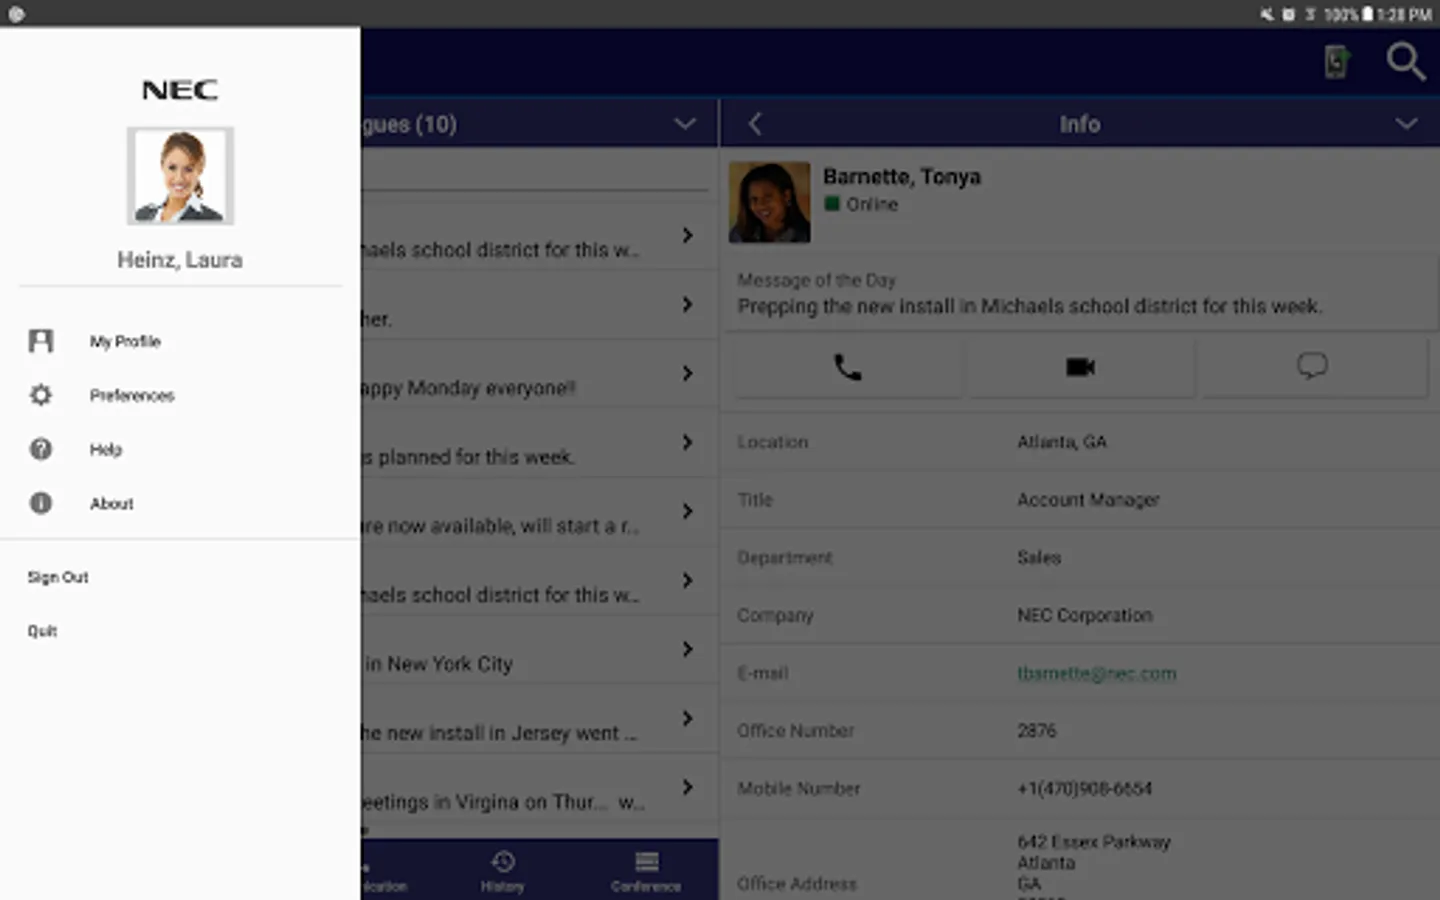Open the search magnifier icon

[1405, 62]
